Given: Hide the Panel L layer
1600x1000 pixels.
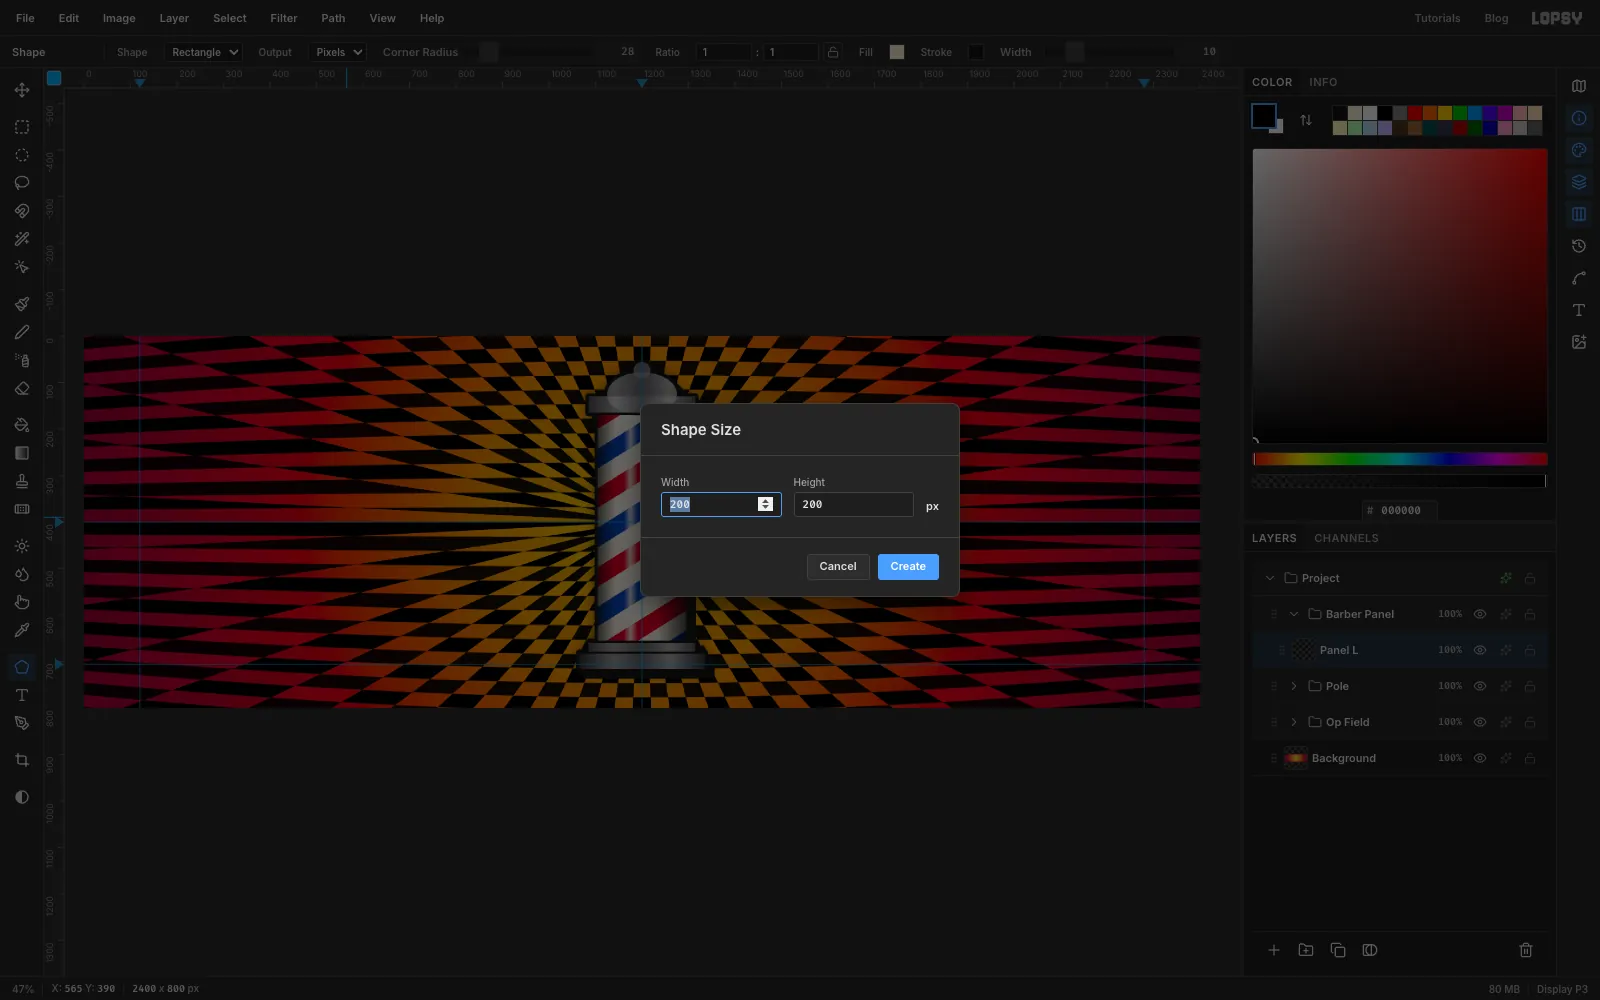Looking at the screenshot, I should click(x=1480, y=650).
